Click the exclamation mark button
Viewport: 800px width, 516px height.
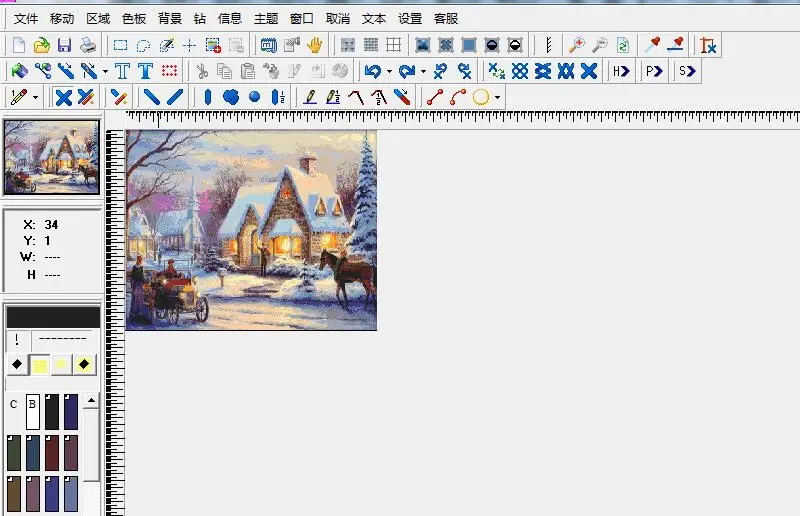point(17,339)
